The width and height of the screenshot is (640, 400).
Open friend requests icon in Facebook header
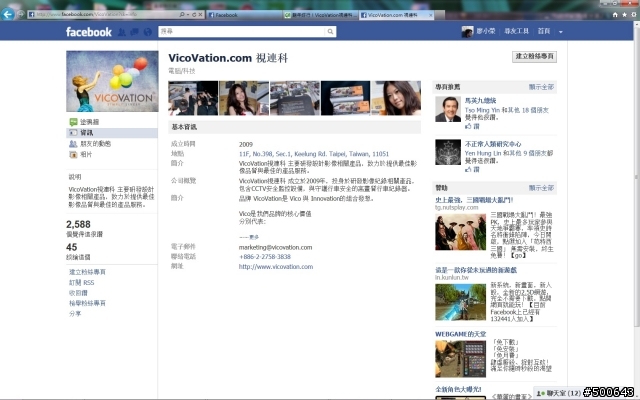coord(122,32)
